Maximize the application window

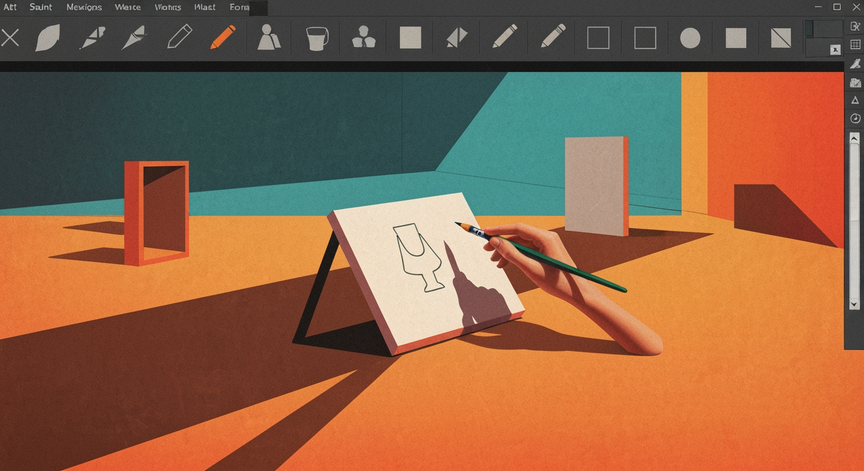[836, 7]
